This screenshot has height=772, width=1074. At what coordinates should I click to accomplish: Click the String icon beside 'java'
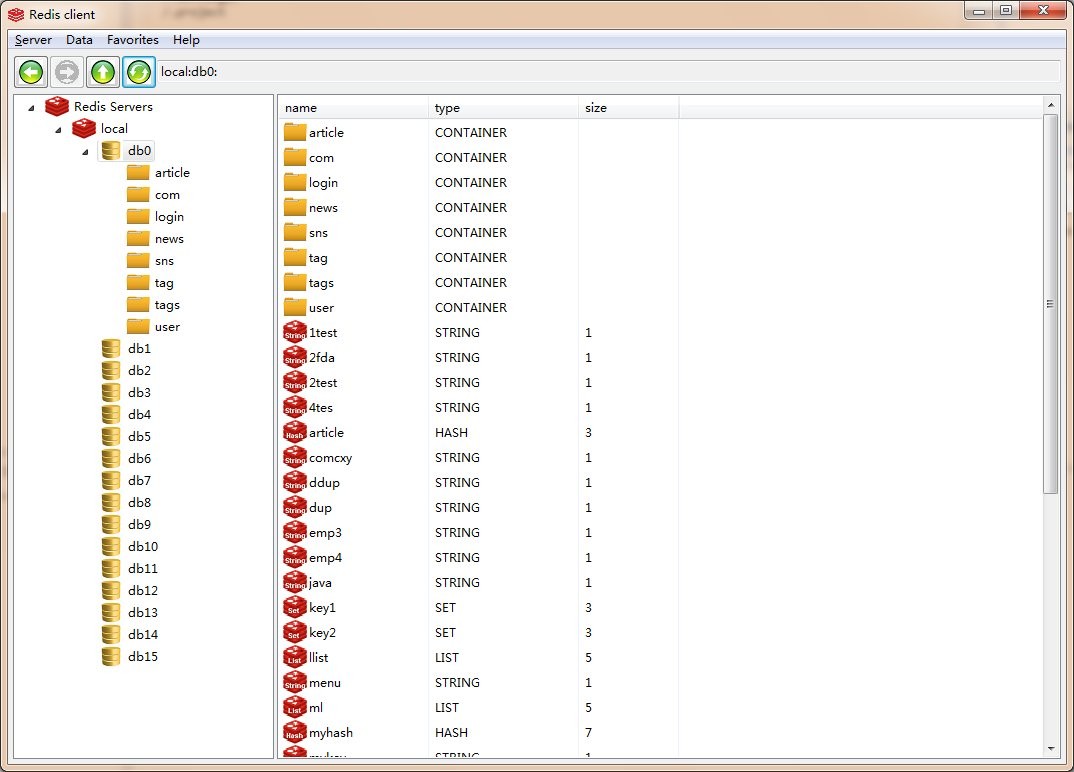[x=293, y=582]
